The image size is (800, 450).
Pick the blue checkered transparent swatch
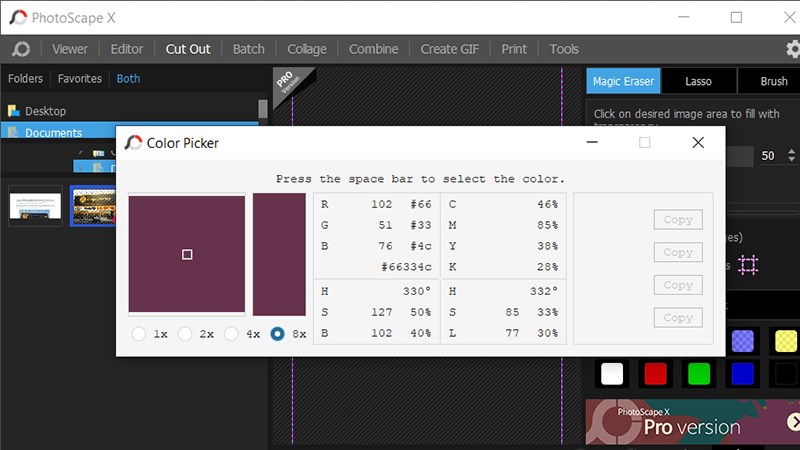[x=742, y=341]
